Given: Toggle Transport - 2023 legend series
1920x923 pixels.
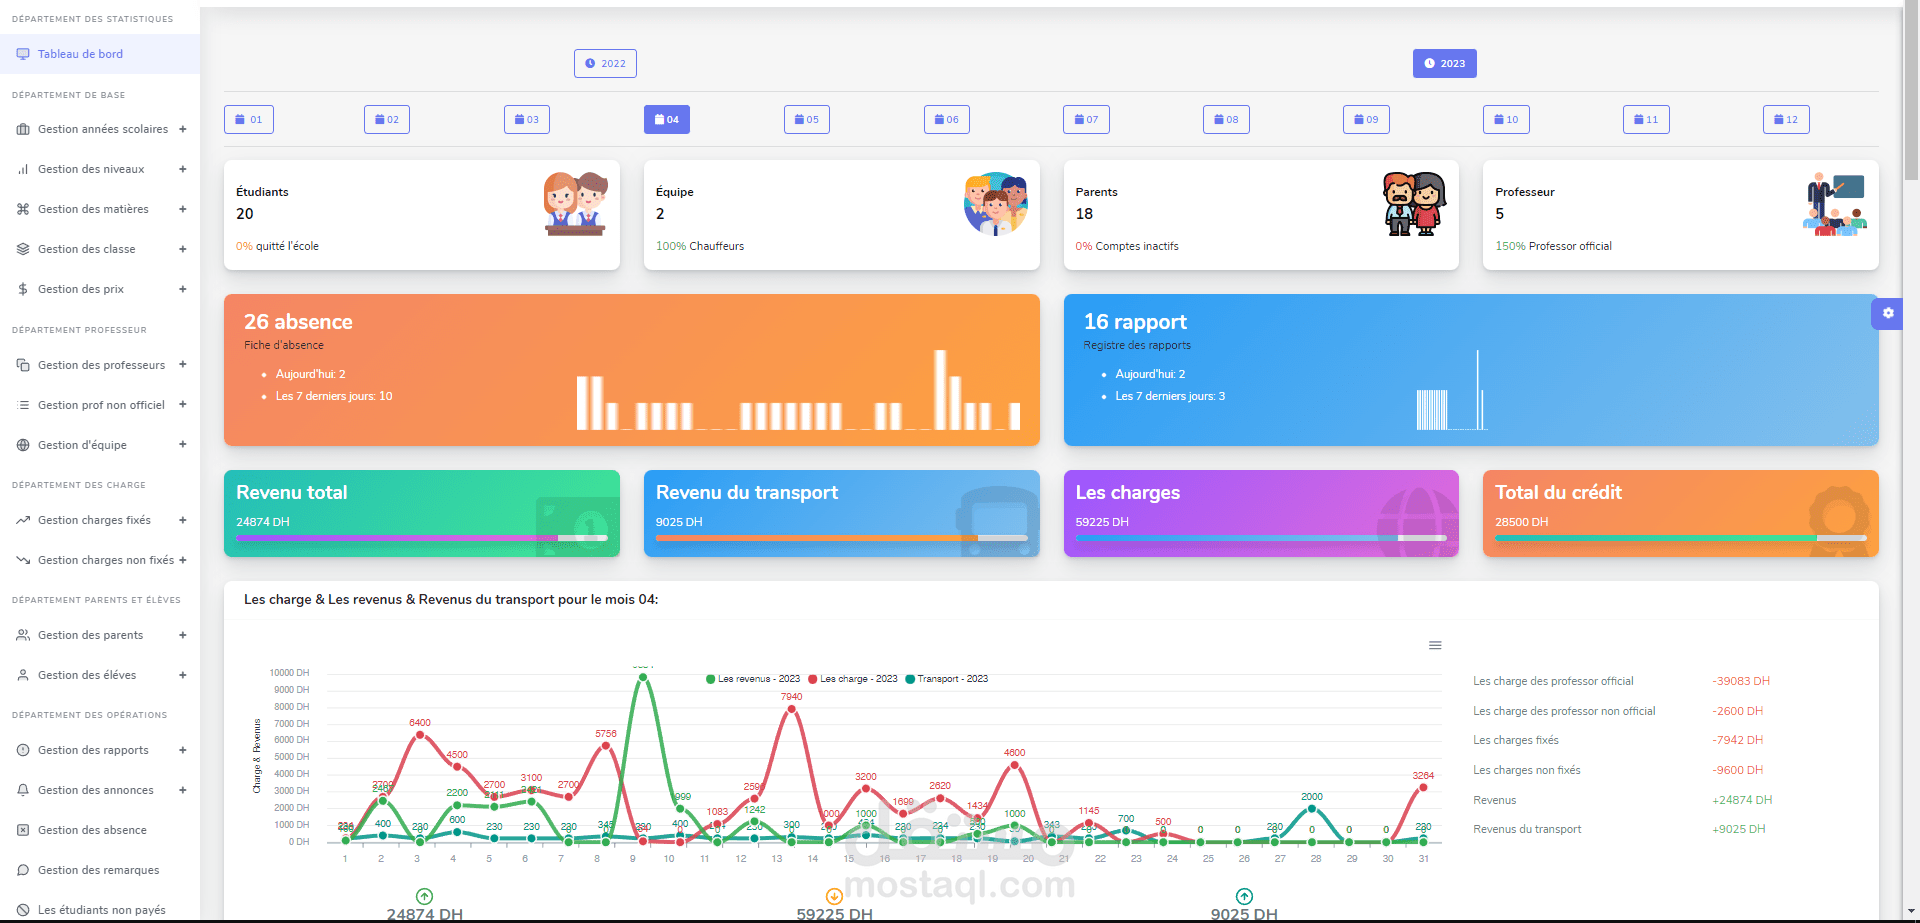Looking at the screenshot, I should click(947, 679).
